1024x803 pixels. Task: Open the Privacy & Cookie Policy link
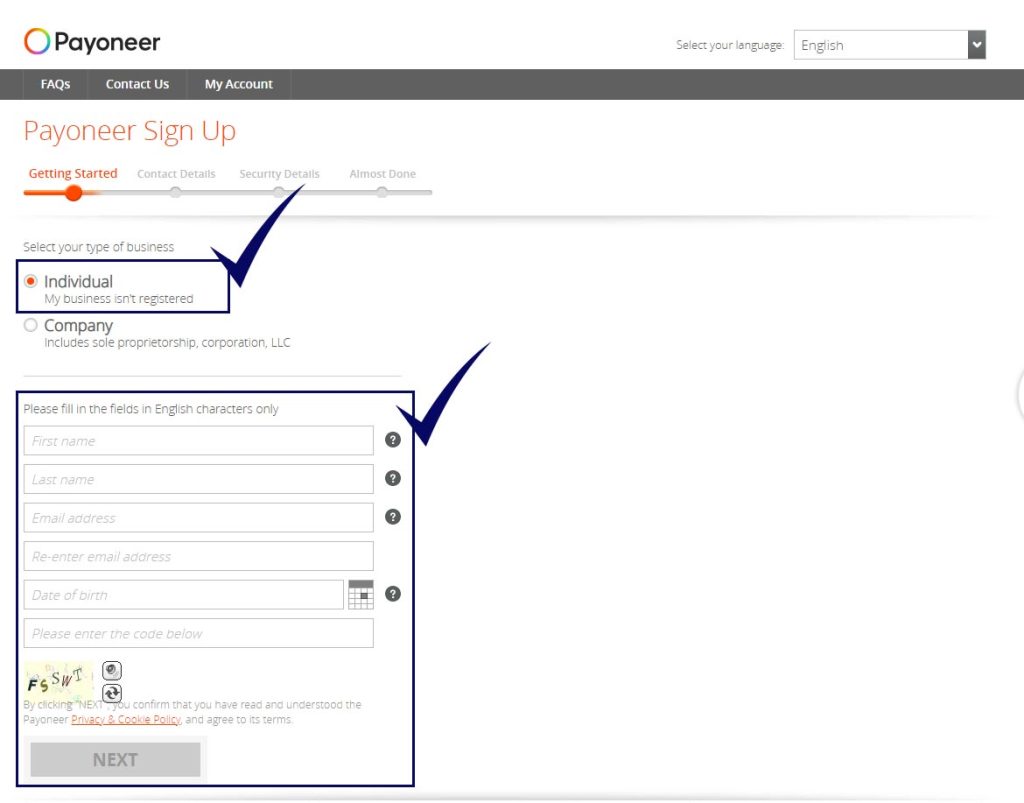click(126, 719)
